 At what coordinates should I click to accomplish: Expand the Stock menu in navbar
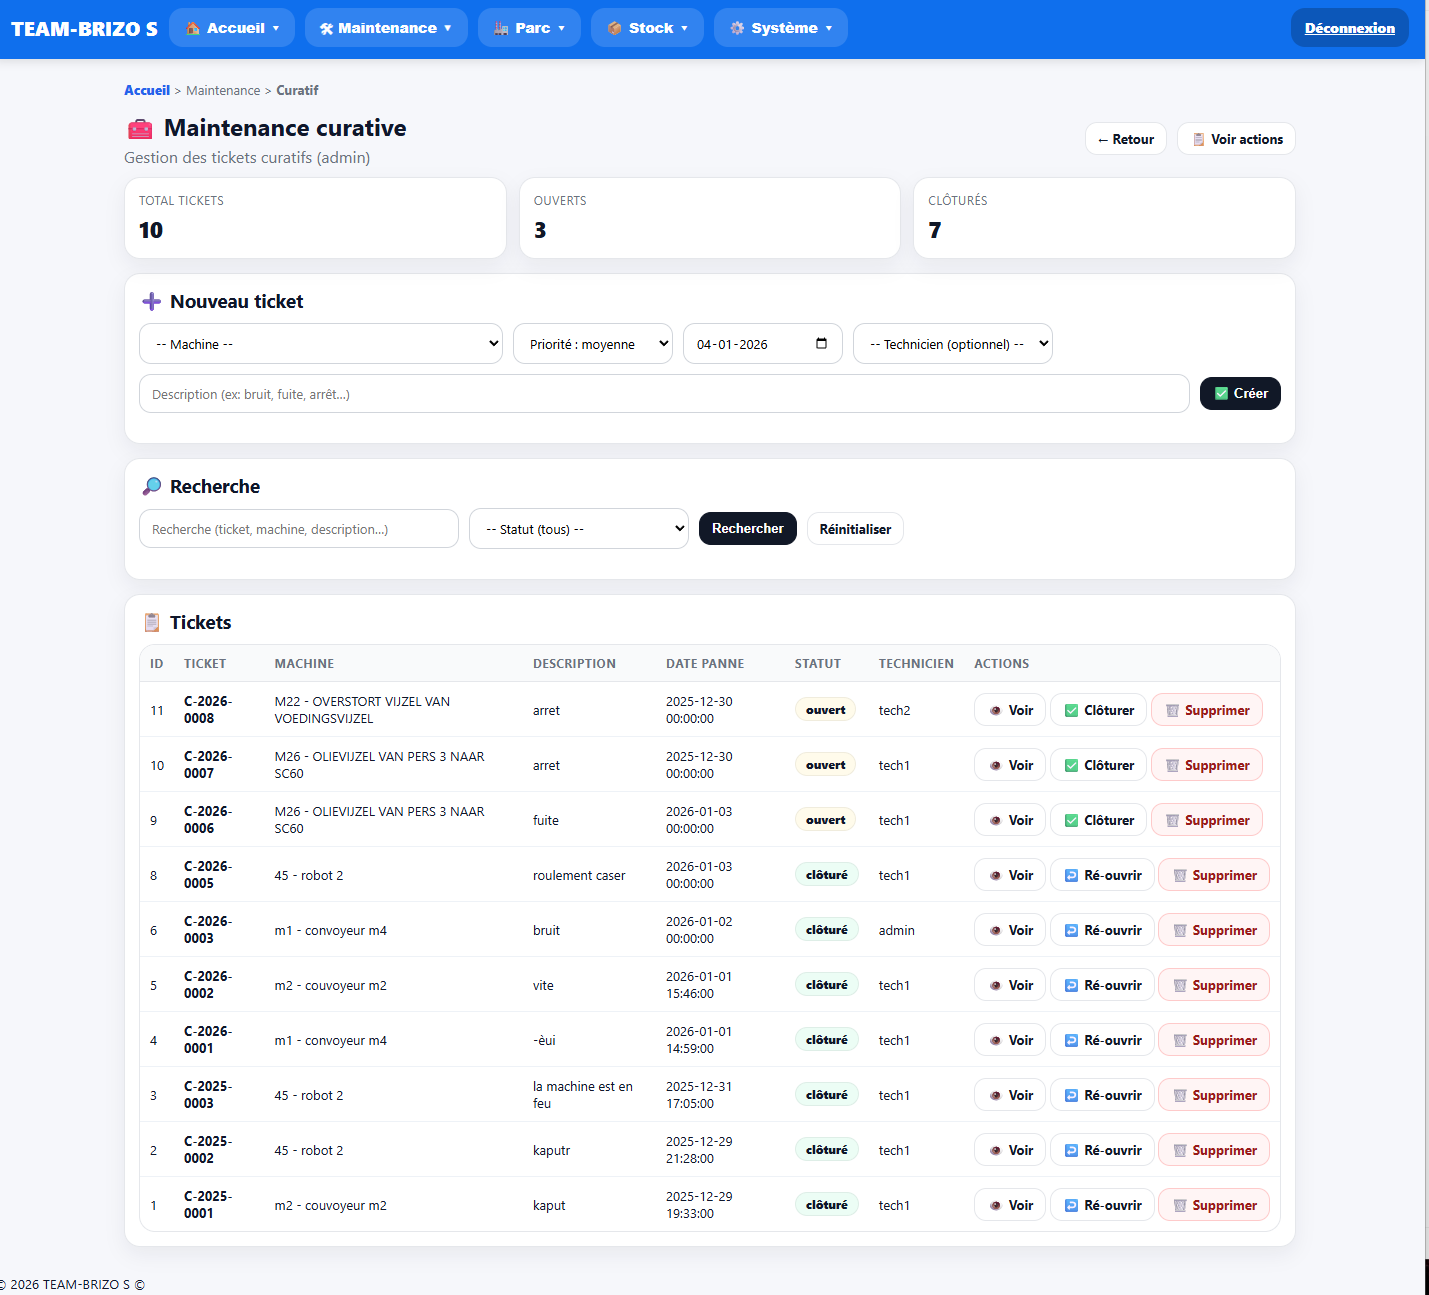pos(647,28)
